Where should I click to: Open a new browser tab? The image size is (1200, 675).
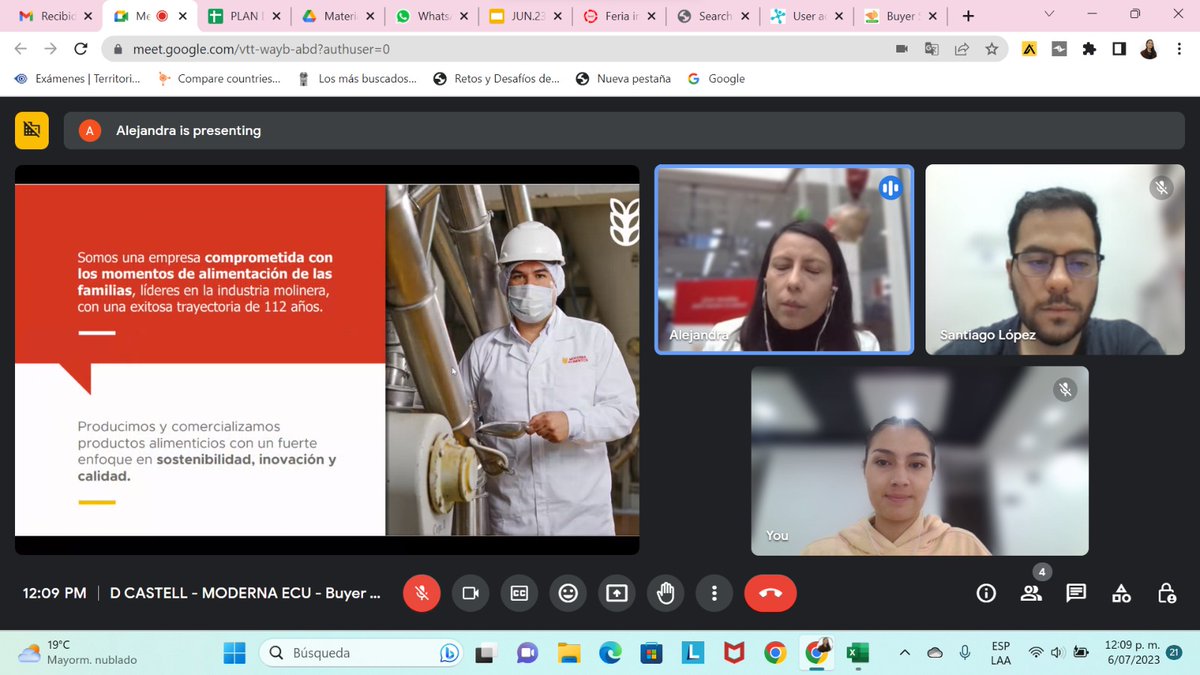[x=967, y=16]
